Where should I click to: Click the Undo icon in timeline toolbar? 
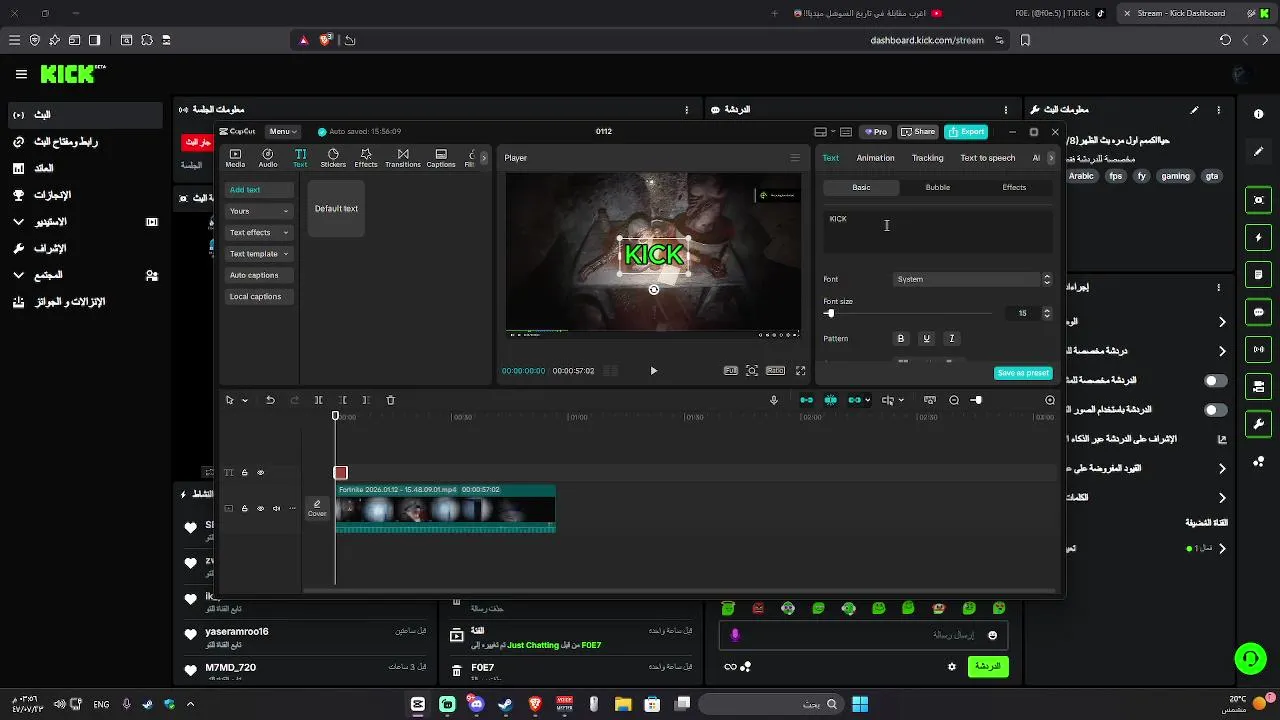click(270, 400)
